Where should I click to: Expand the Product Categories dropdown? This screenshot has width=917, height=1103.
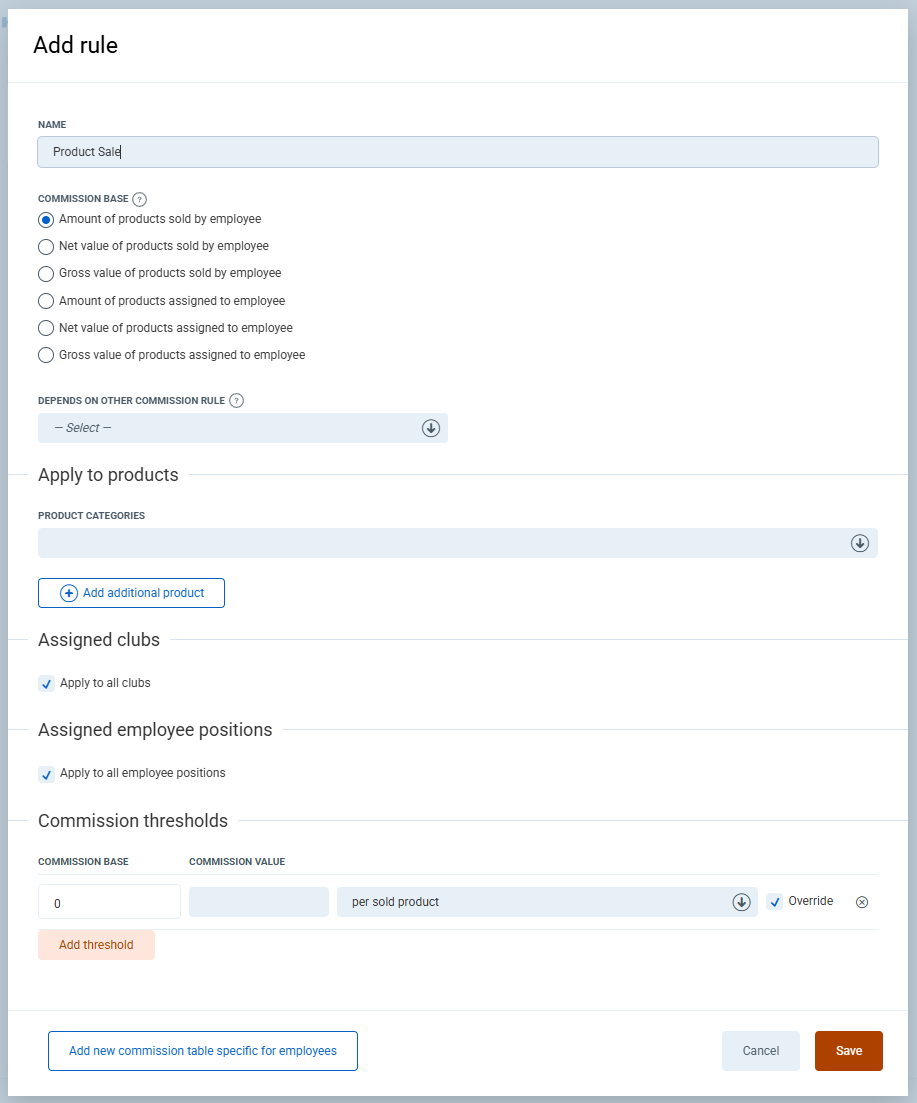point(457,543)
